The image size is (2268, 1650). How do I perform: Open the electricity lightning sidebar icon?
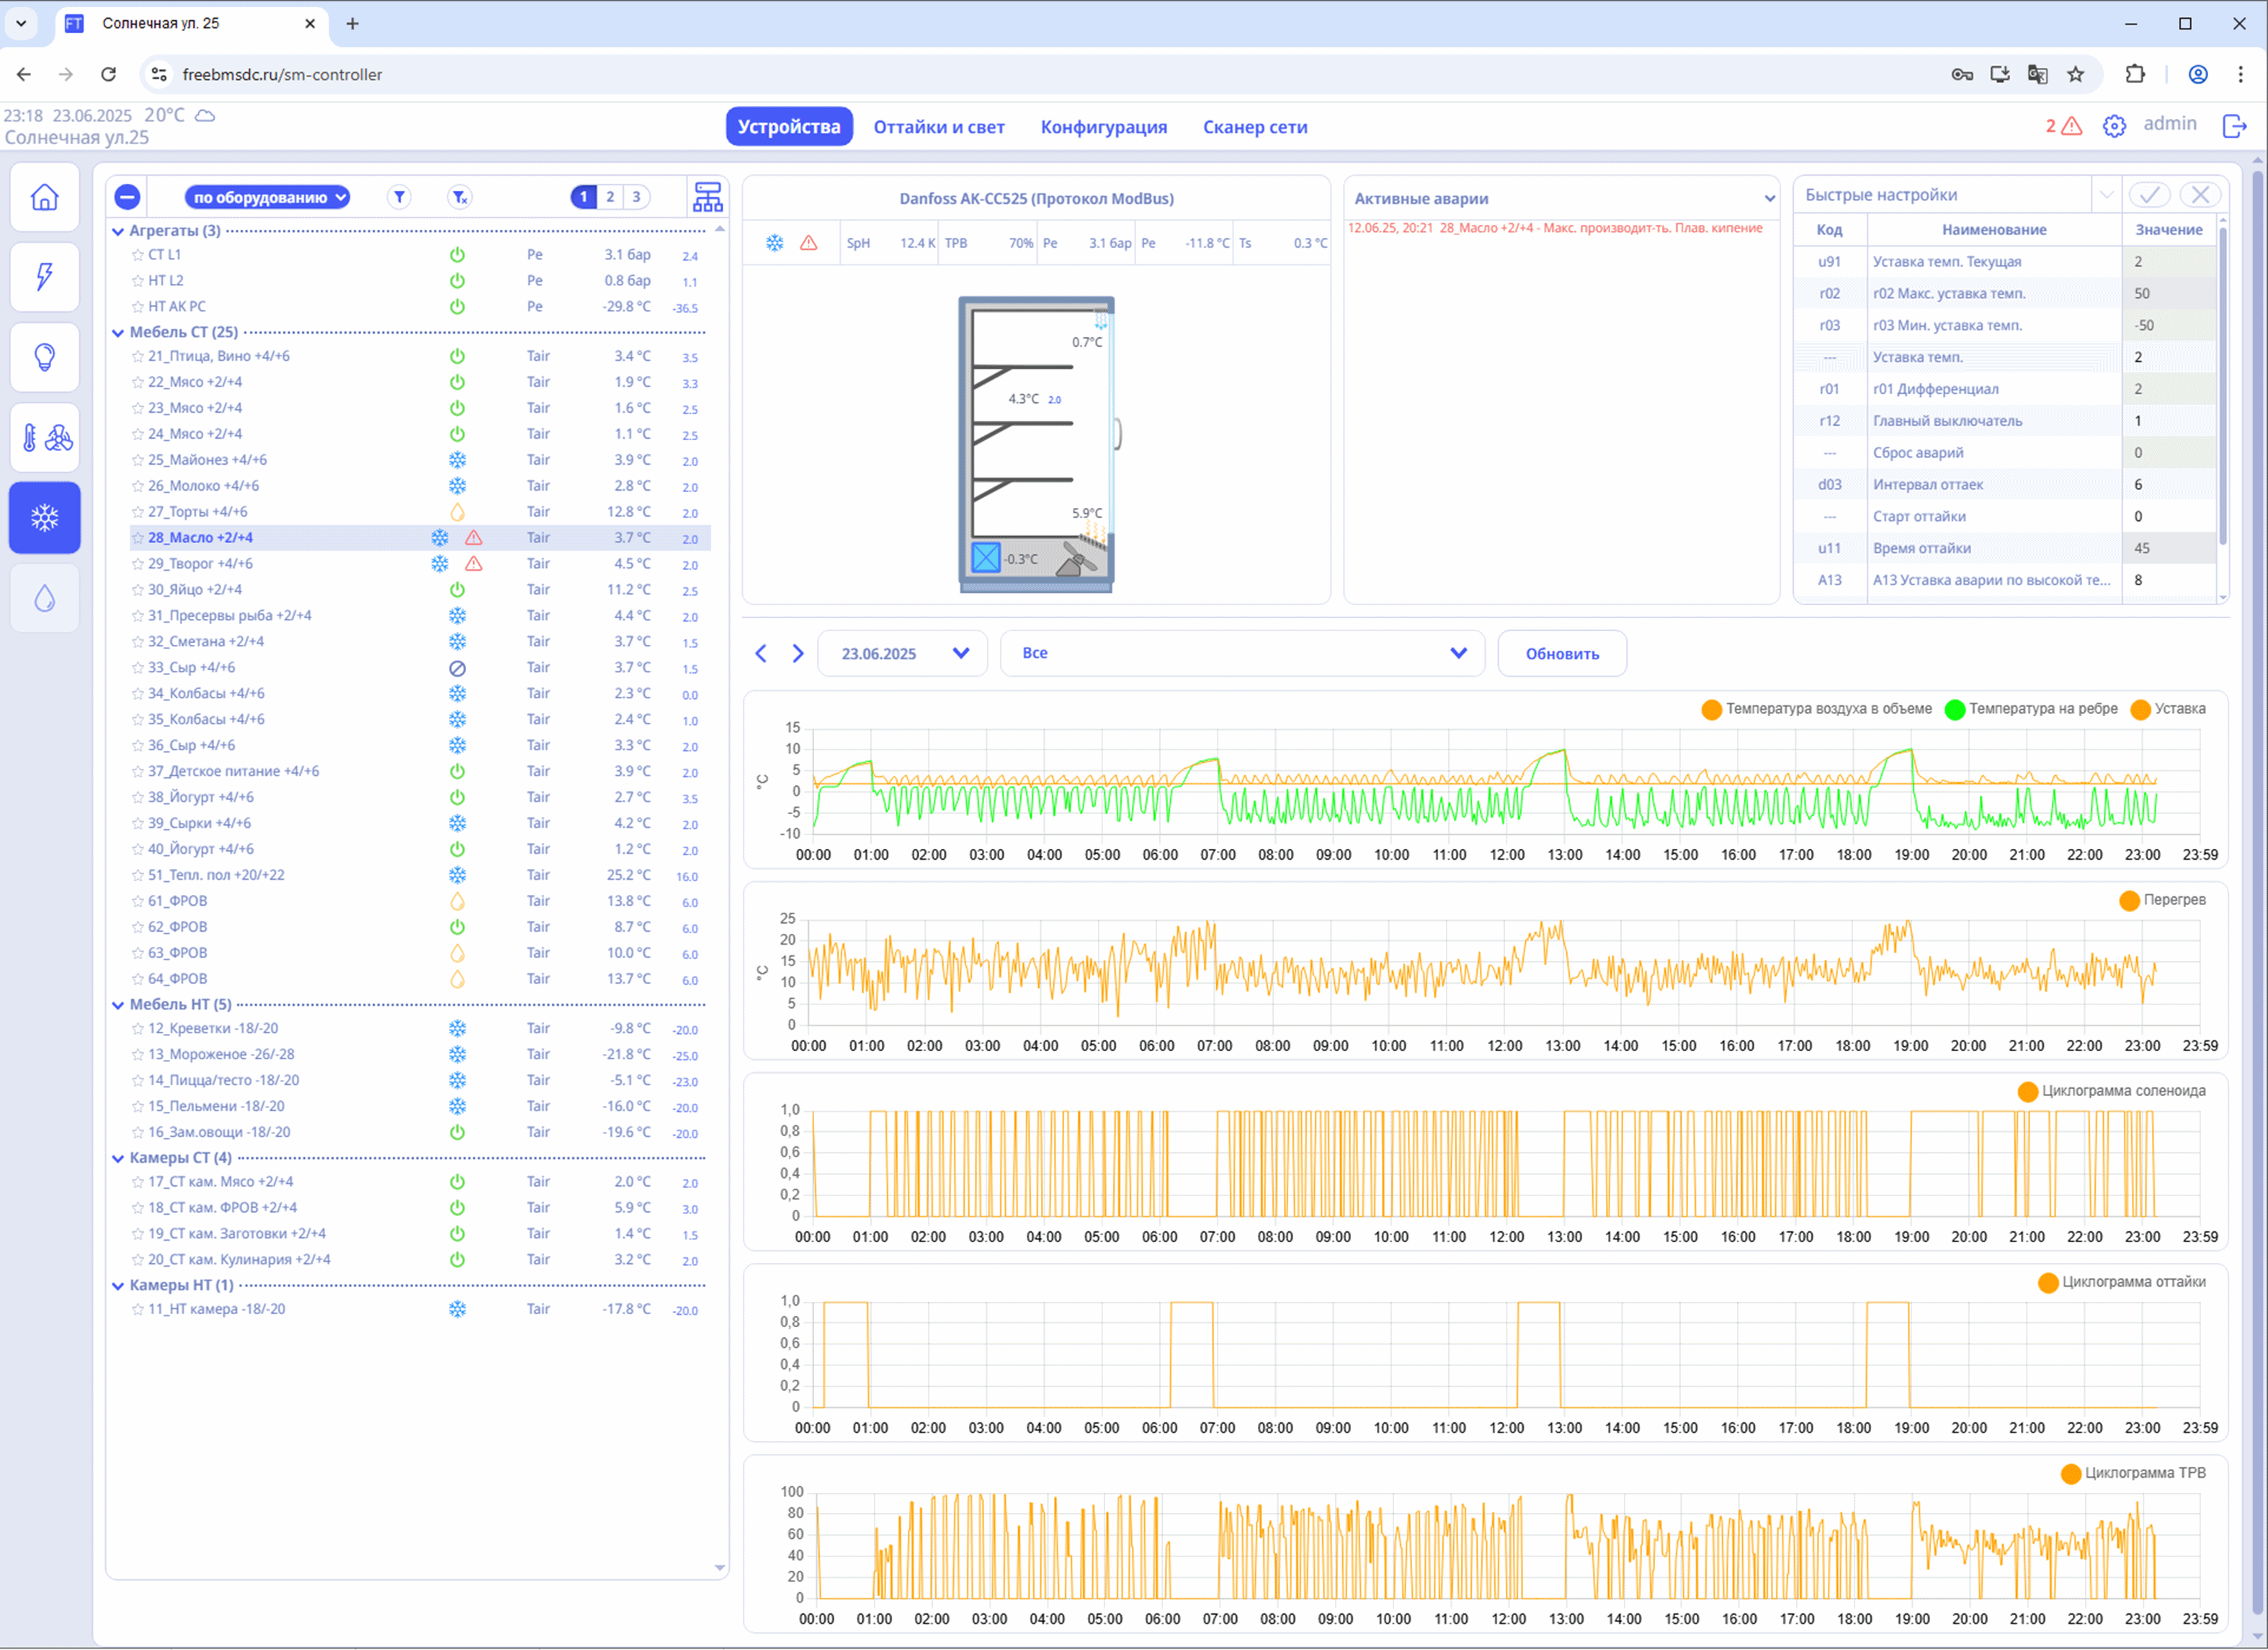point(44,277)
